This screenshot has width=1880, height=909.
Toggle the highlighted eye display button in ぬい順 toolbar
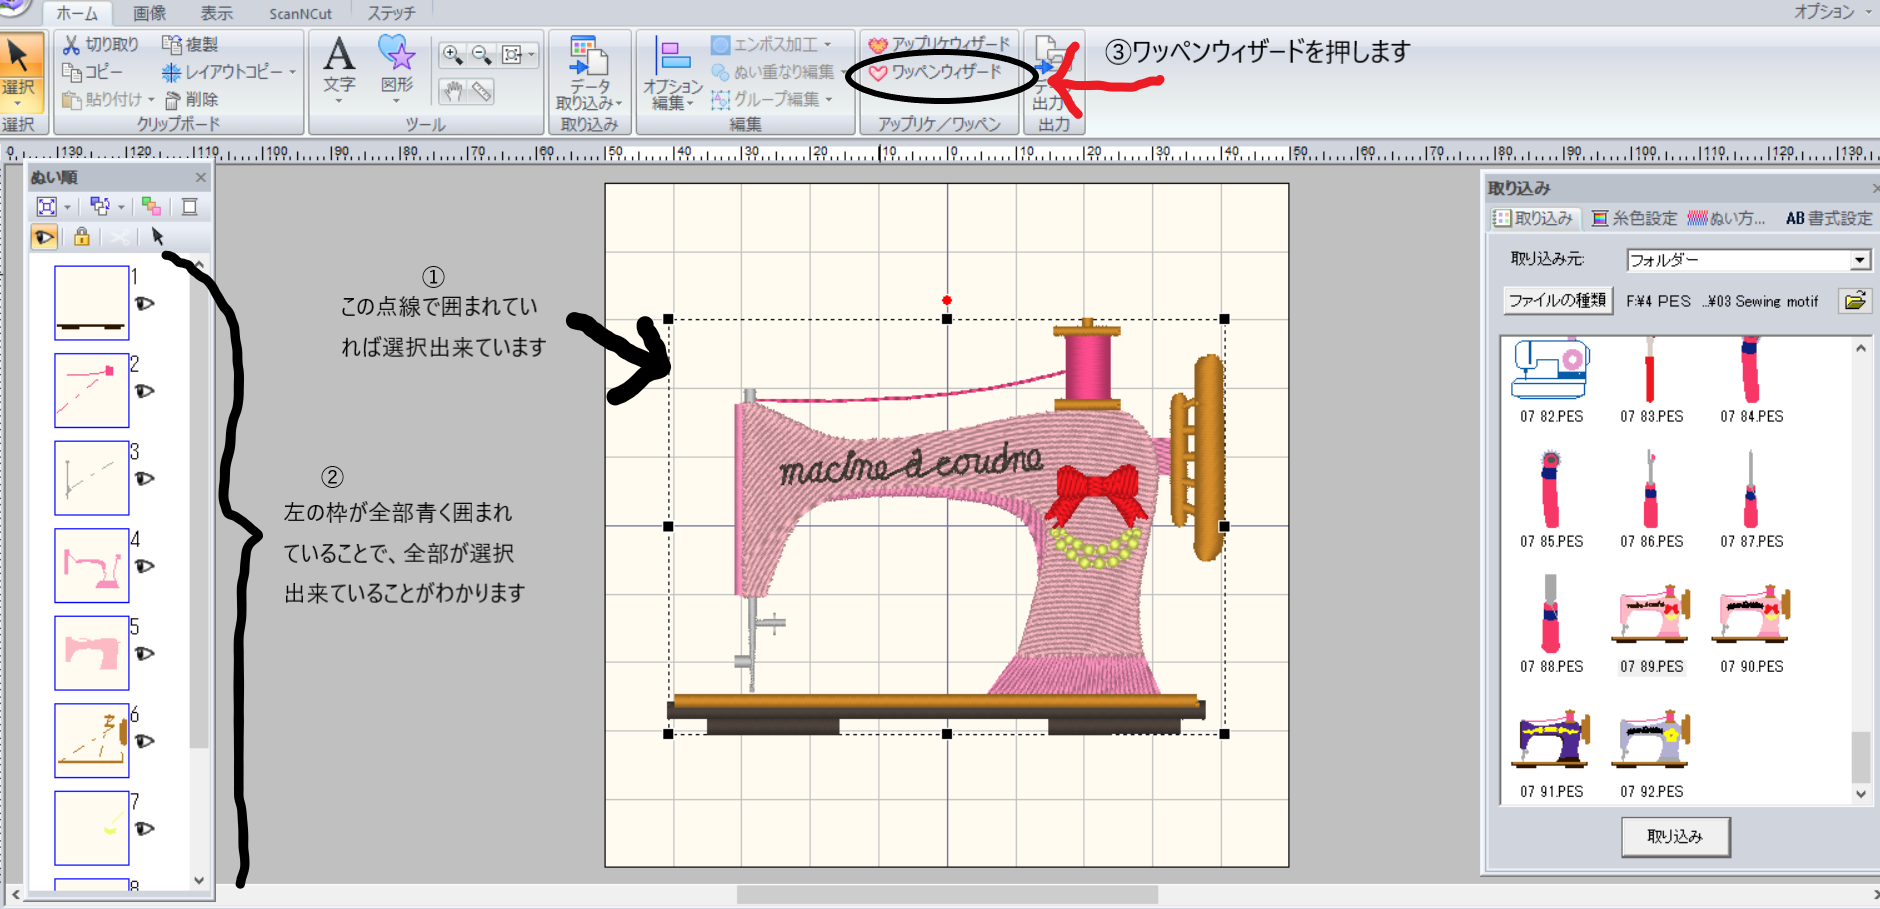(x=44, y=237)
